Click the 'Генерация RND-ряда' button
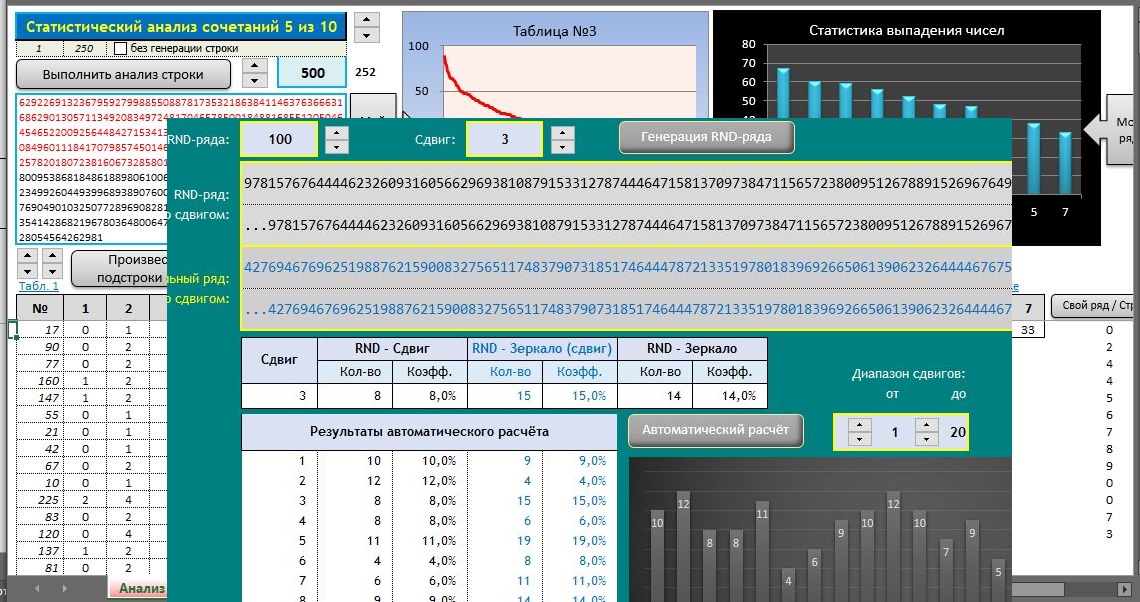The height and width of the screenshot is (602, 1140). click(706, 137)
